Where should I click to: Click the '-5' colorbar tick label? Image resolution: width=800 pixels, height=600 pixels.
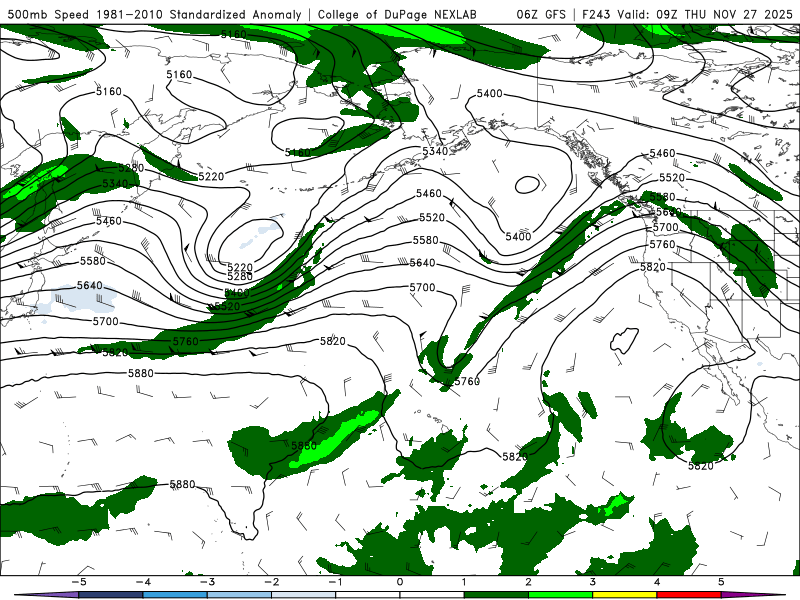click(x=78, y=582)
